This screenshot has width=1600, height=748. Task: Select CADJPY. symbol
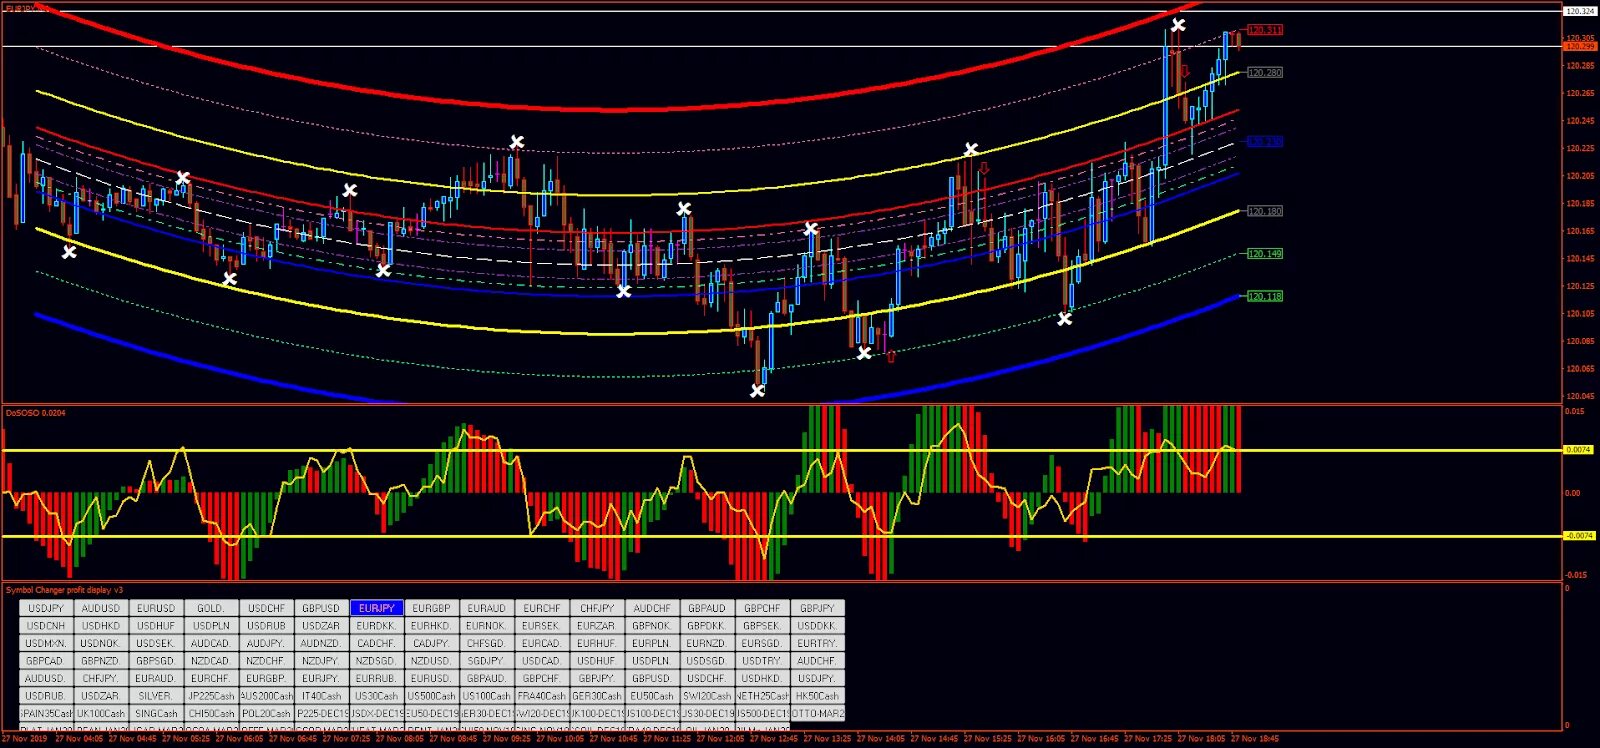click(x=431, y=643)
